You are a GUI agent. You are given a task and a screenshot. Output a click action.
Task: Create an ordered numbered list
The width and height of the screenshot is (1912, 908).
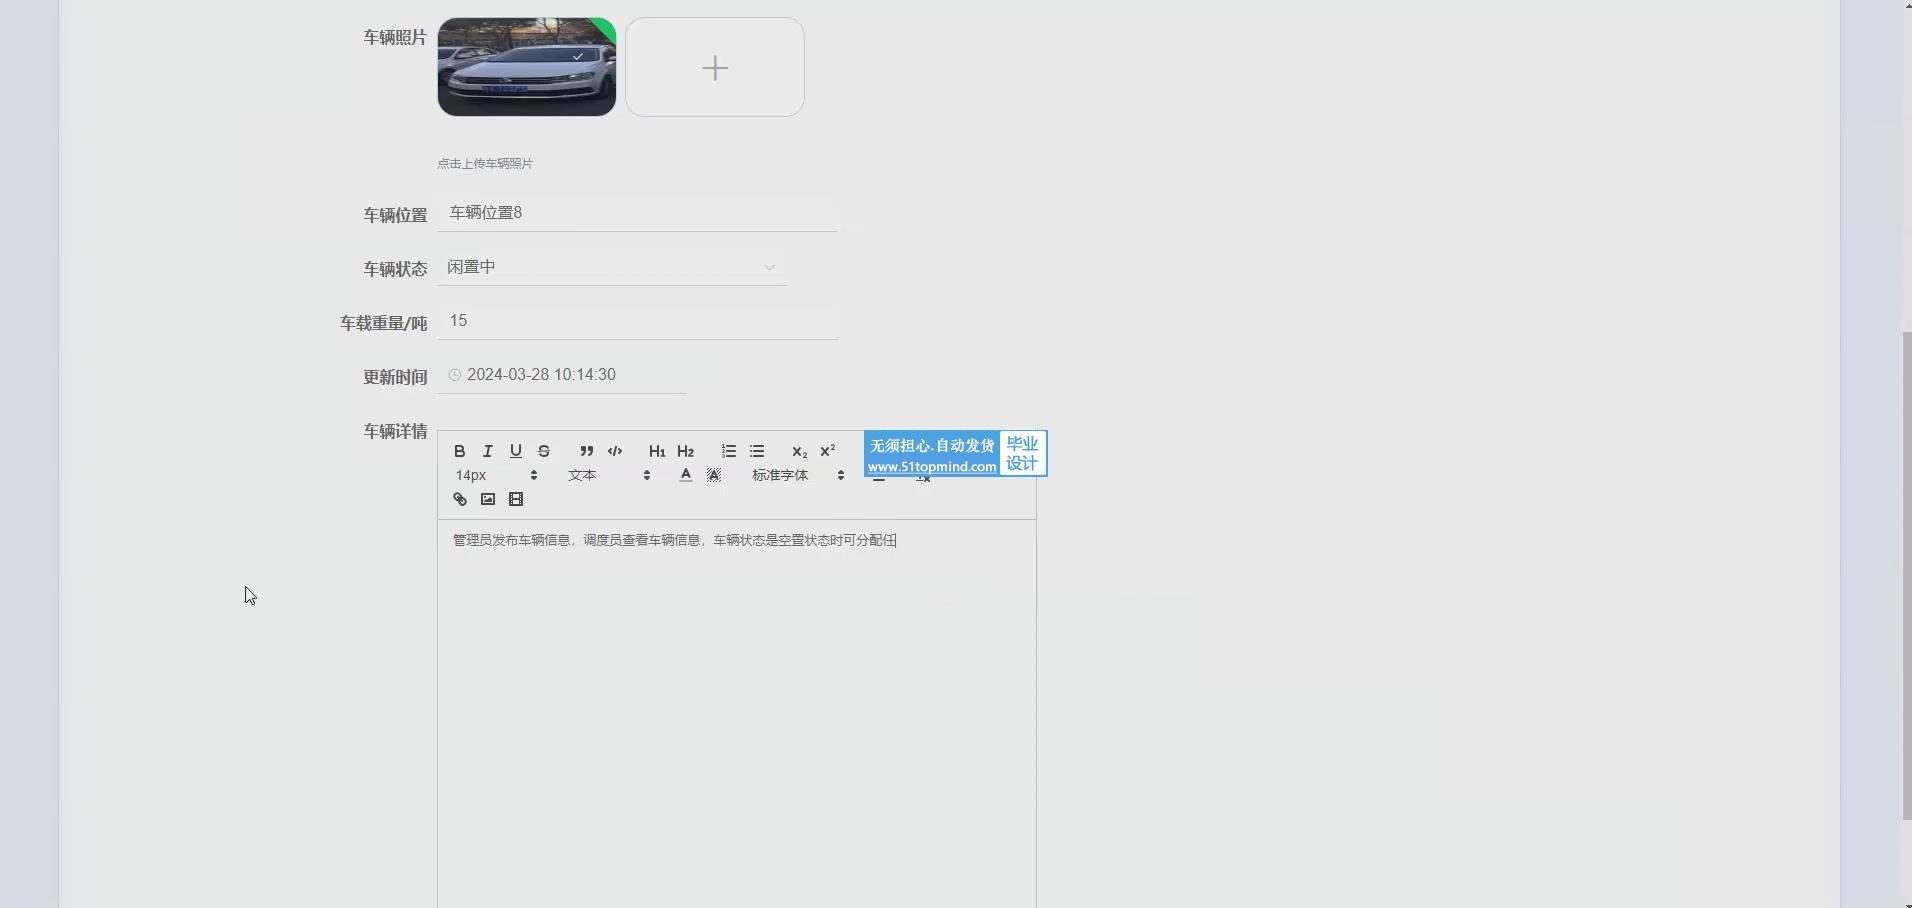pyautogui.click(x=729, y=451)
